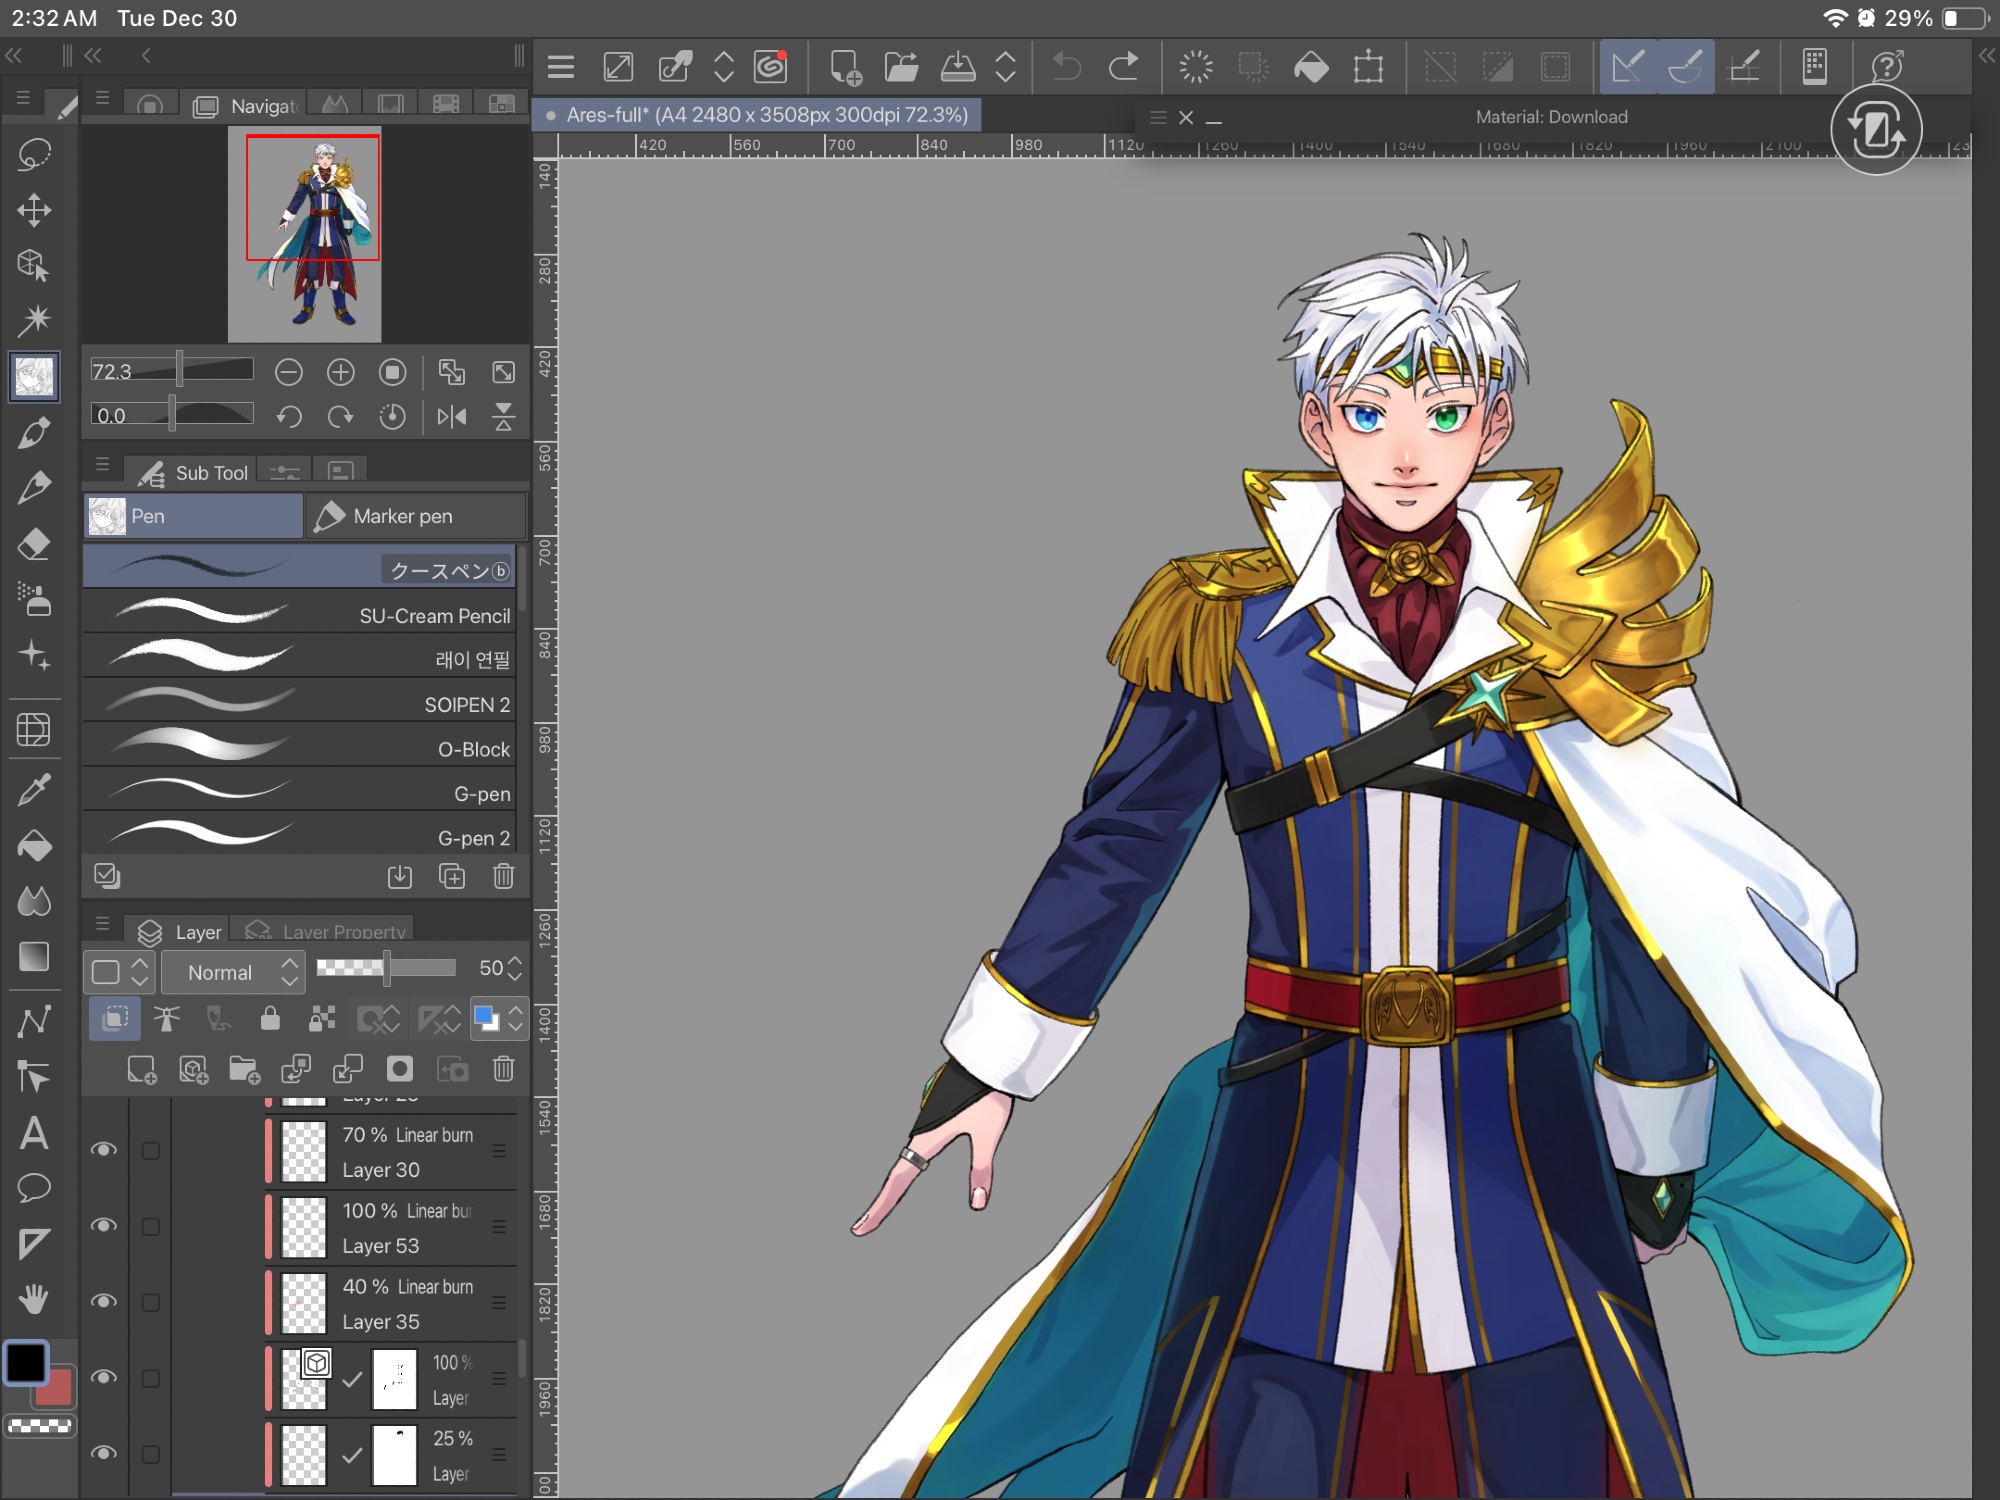The image size is (2000, 1500).
Task: Click the Undo arrow in command bar
Action: pyautogui.click(x=1067, y=67)
